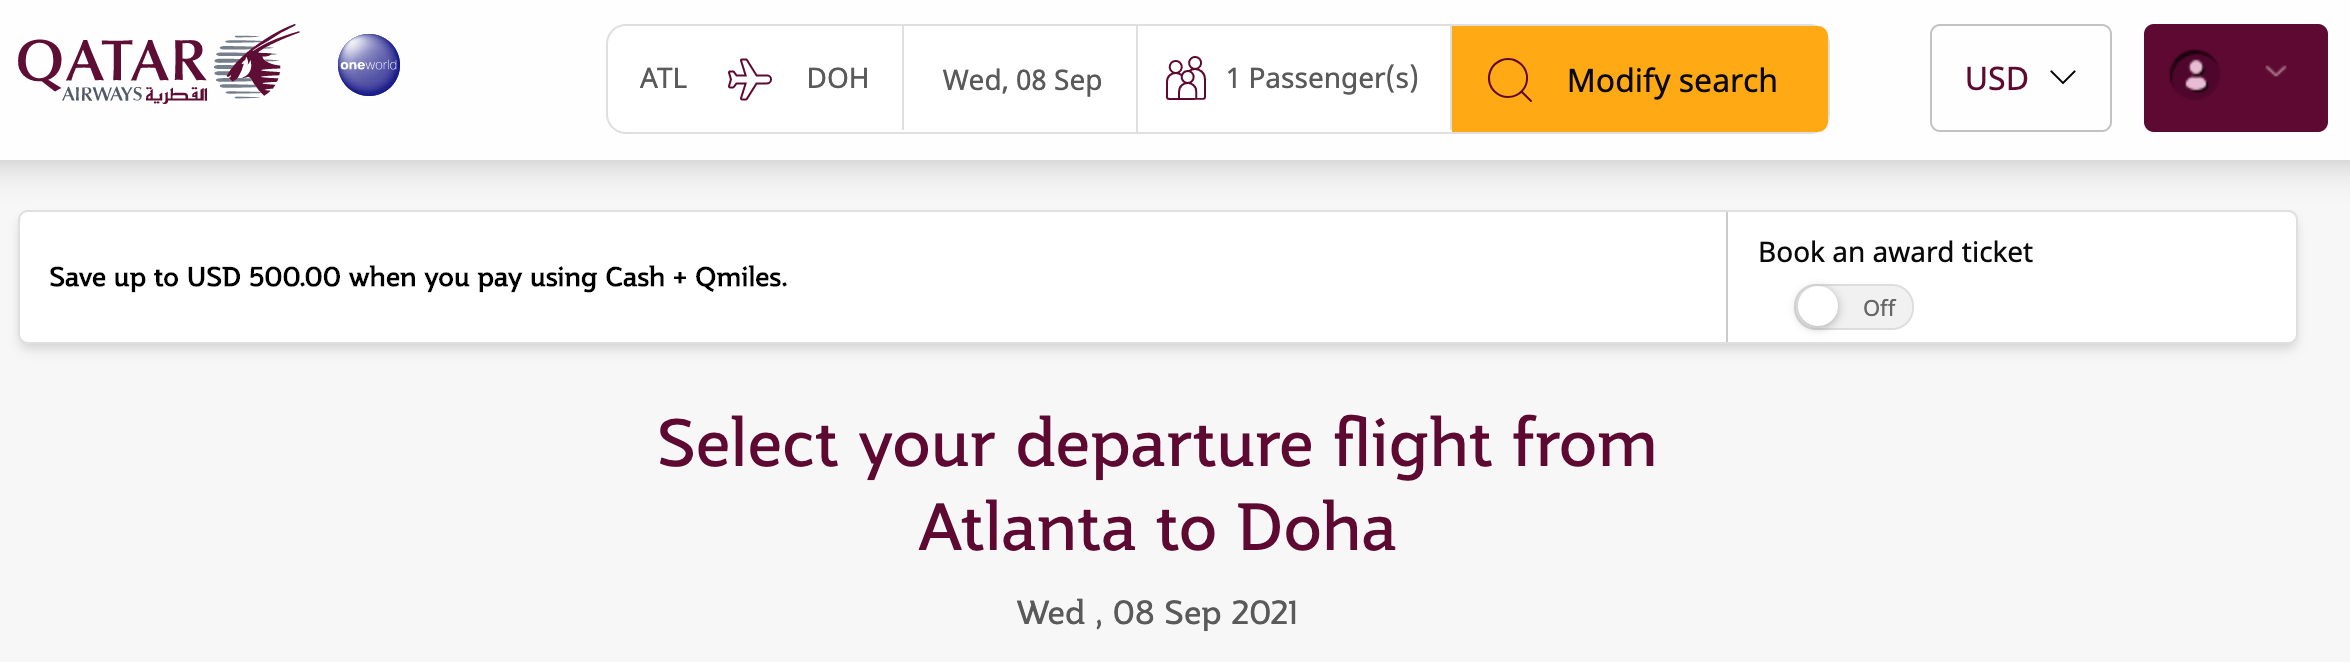2350x662 pixels.
Task: Open the USD currency dropdown
Action: click(2019, 77)
